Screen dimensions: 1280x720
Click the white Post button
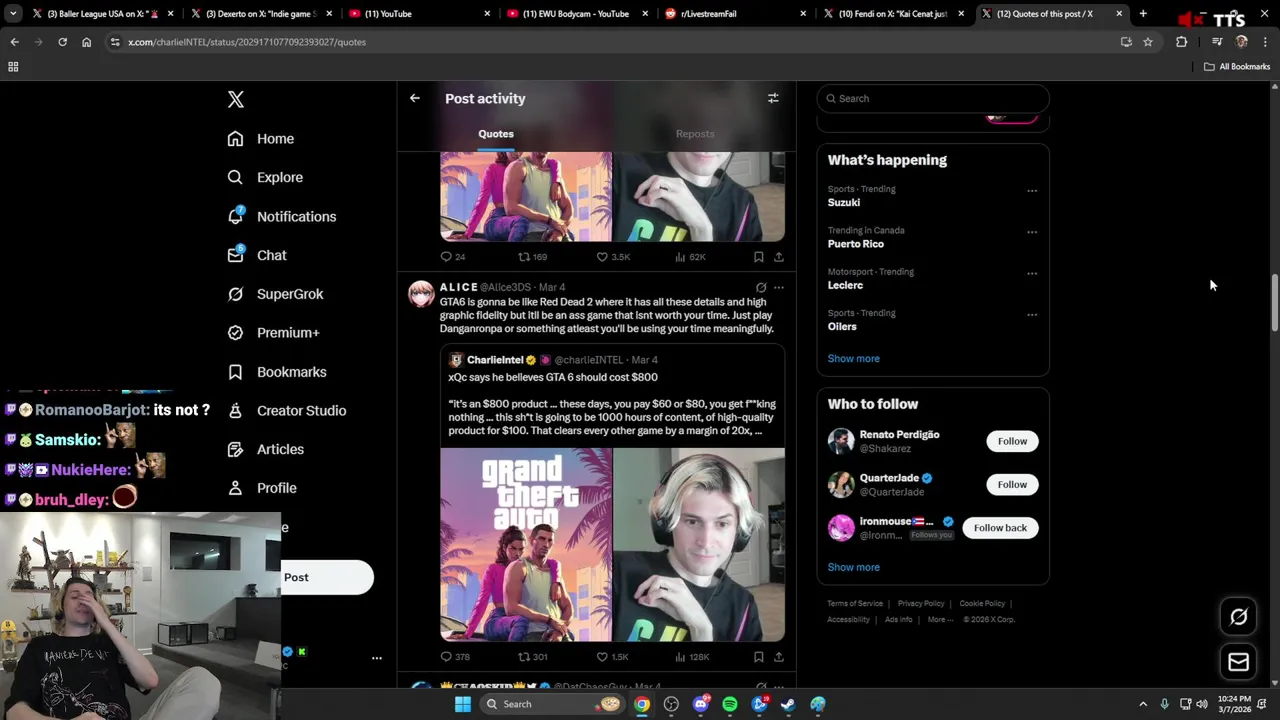pos(327,577)
